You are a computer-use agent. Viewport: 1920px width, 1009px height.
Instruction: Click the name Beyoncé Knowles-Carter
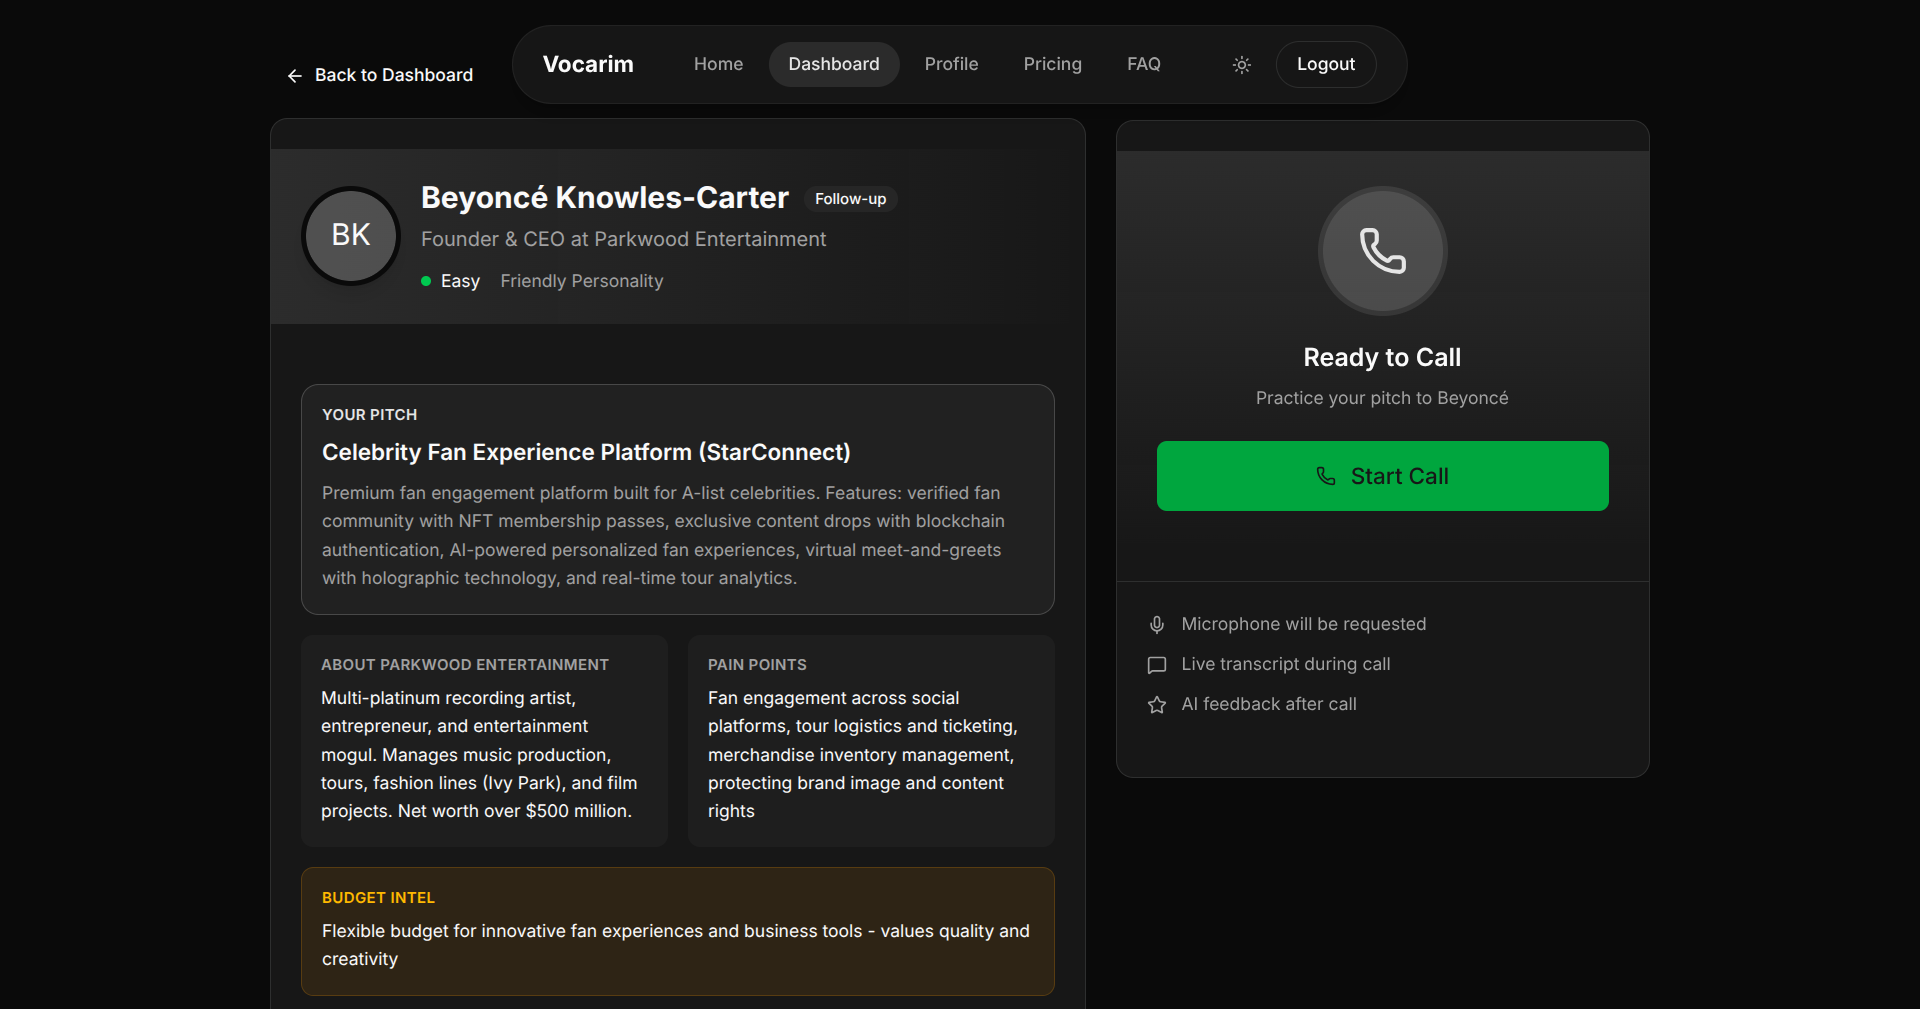point(605,198)
